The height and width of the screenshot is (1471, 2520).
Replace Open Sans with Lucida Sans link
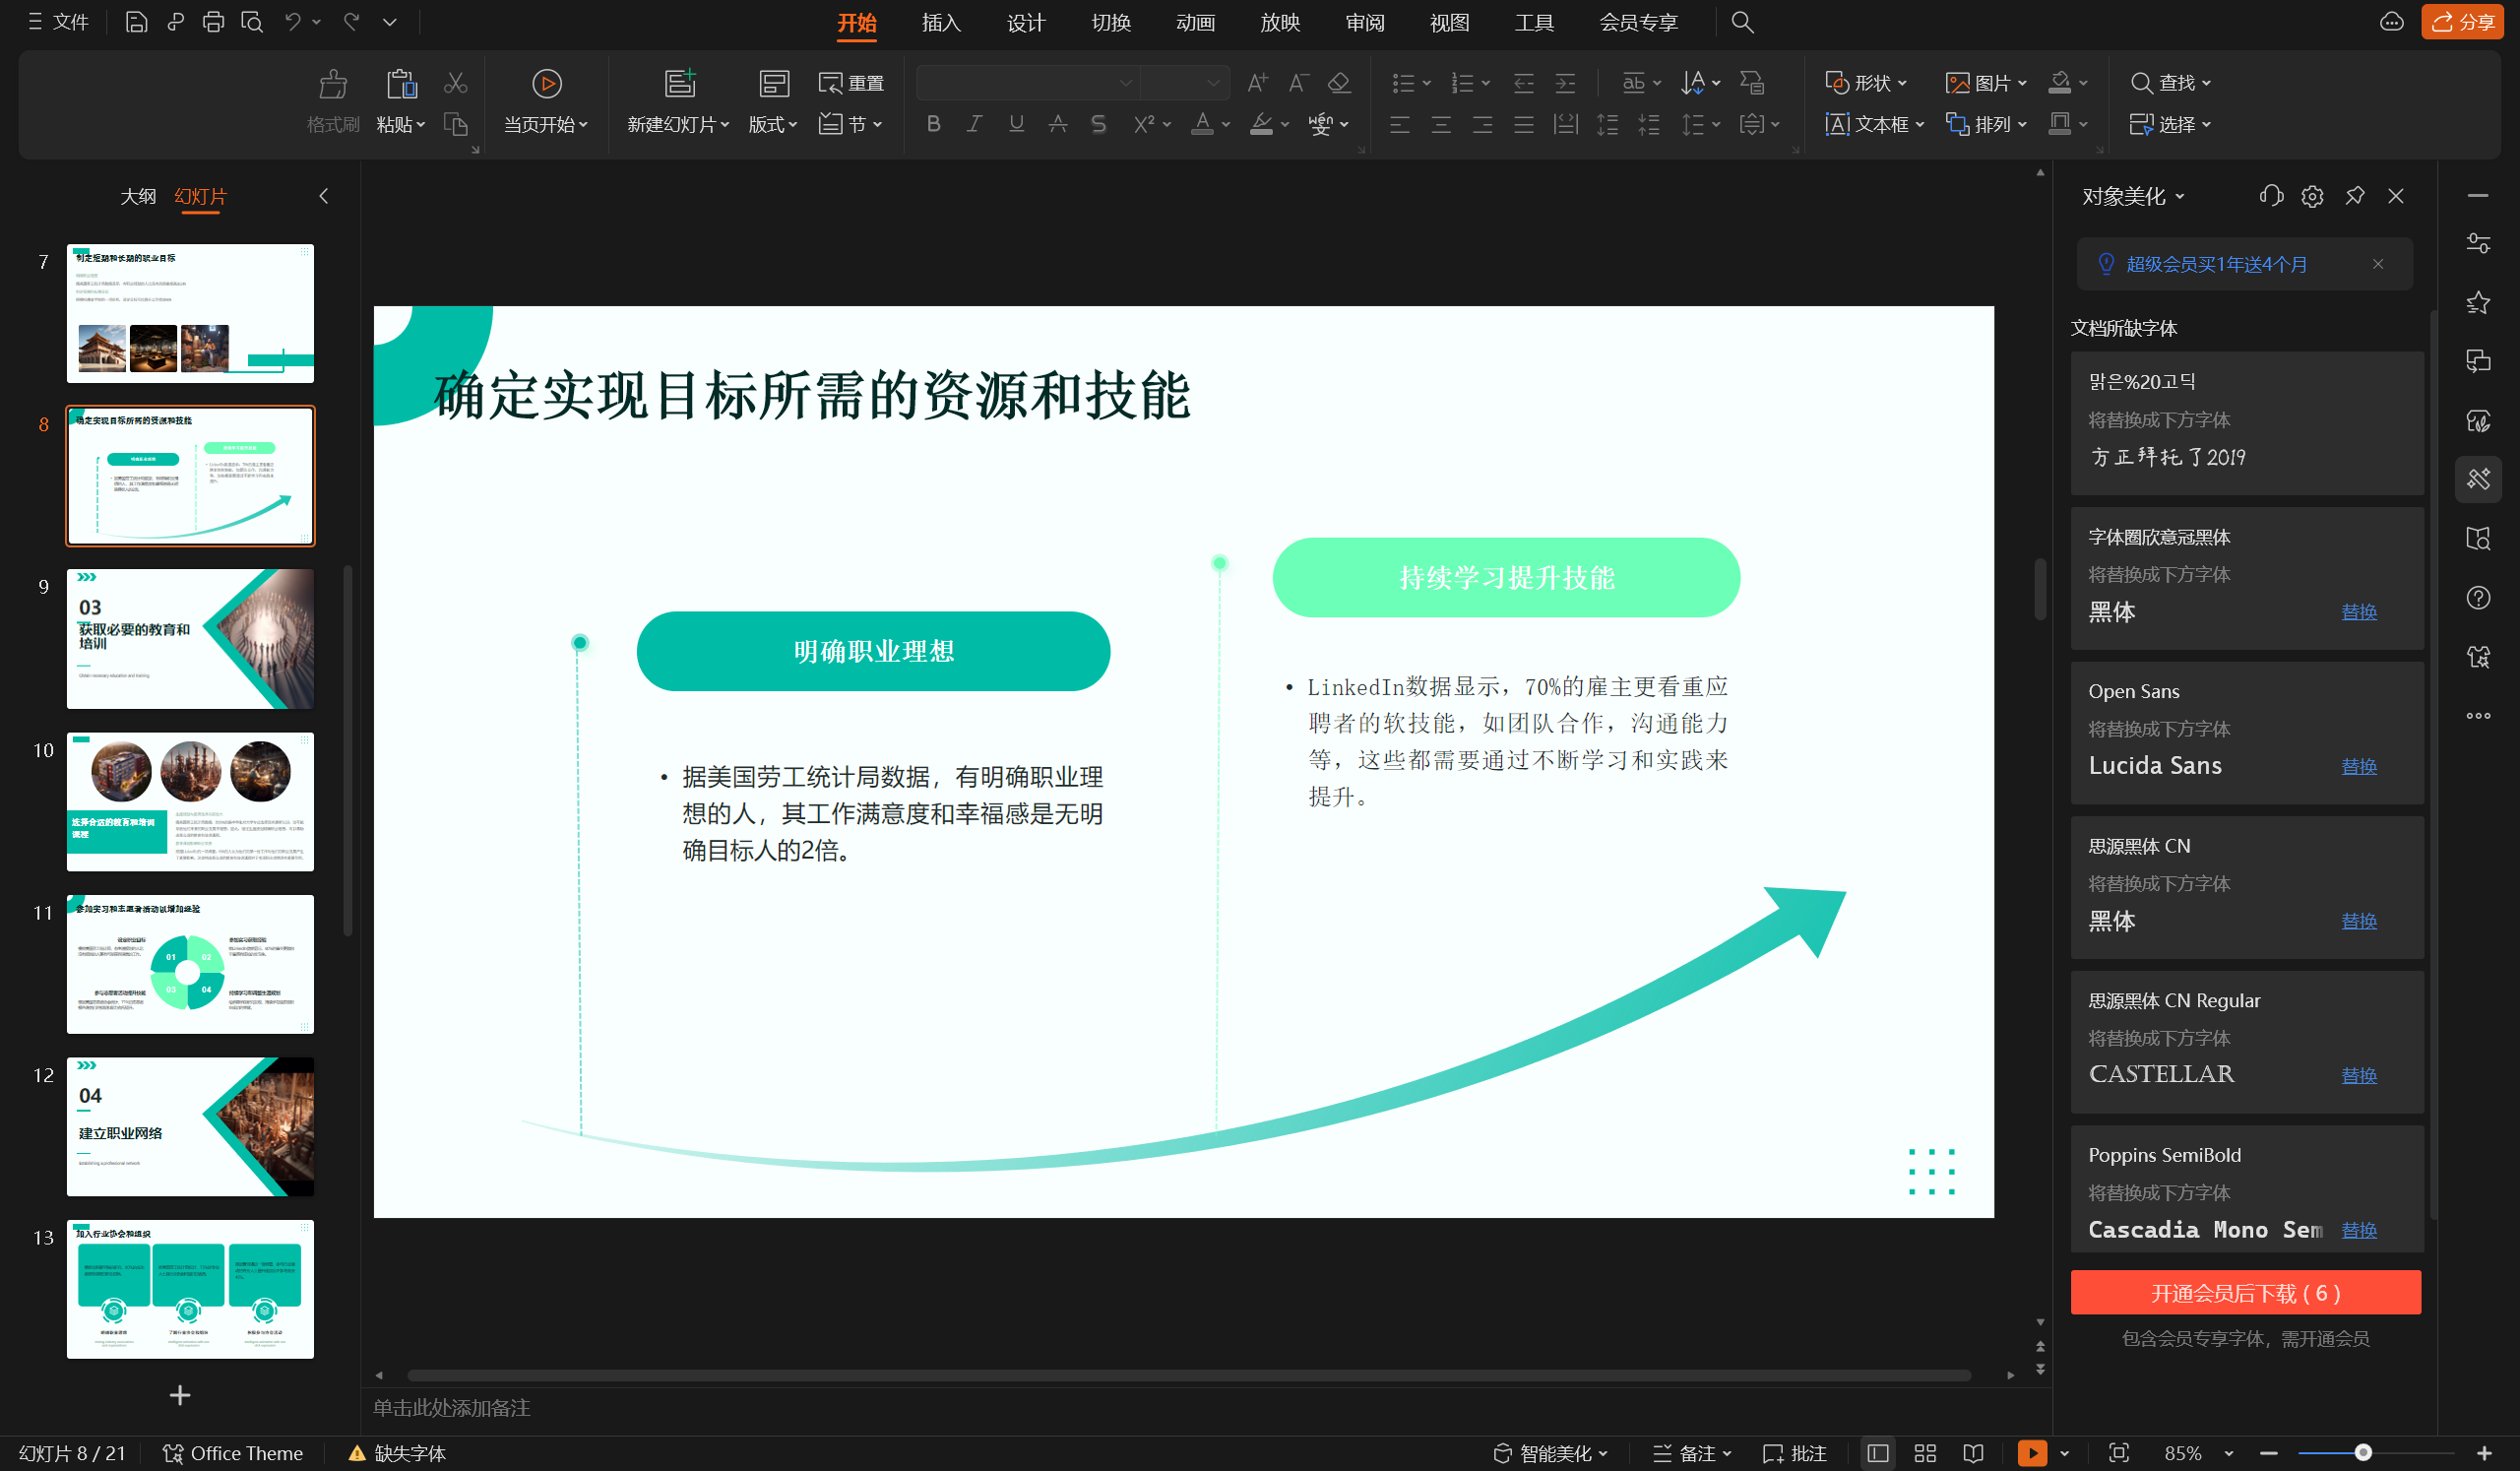(x=2359, y=766)
